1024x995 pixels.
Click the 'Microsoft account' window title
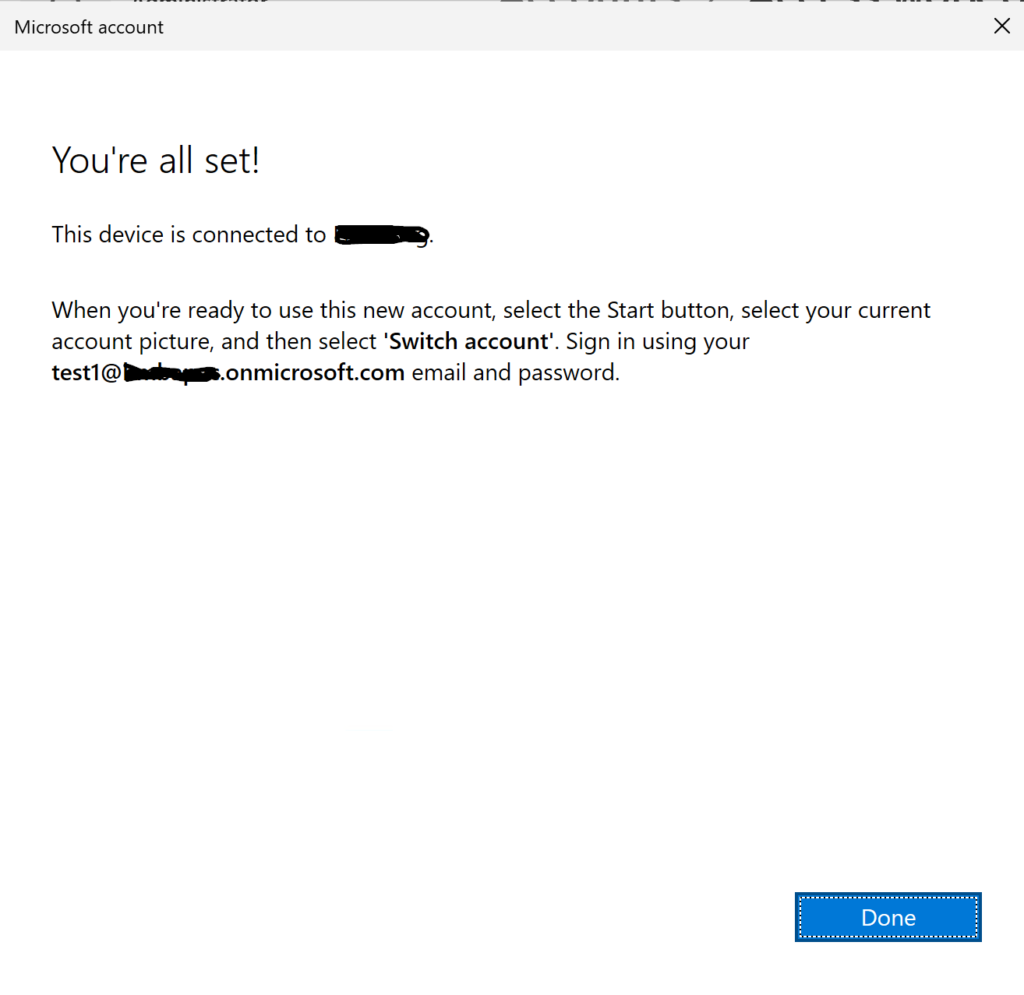pyautogui.click(x=89, y=27)
